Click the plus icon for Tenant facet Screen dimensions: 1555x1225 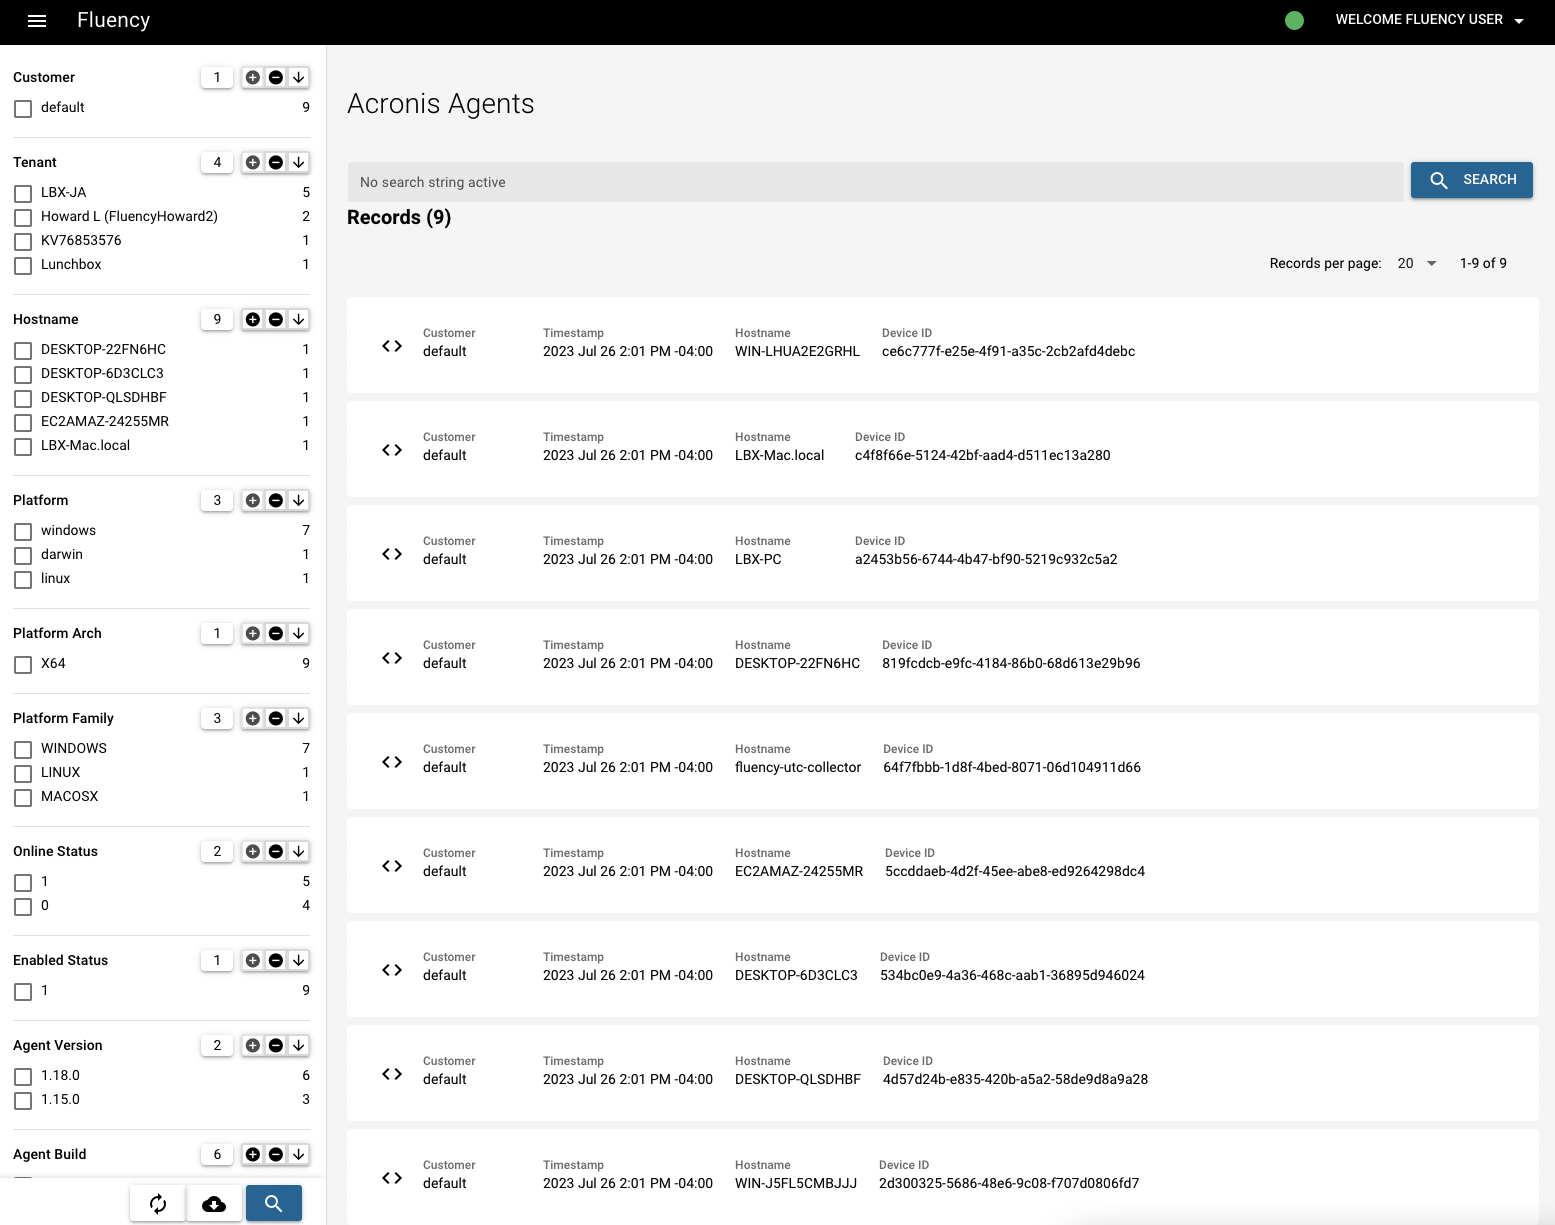click(x=253, y=162)
